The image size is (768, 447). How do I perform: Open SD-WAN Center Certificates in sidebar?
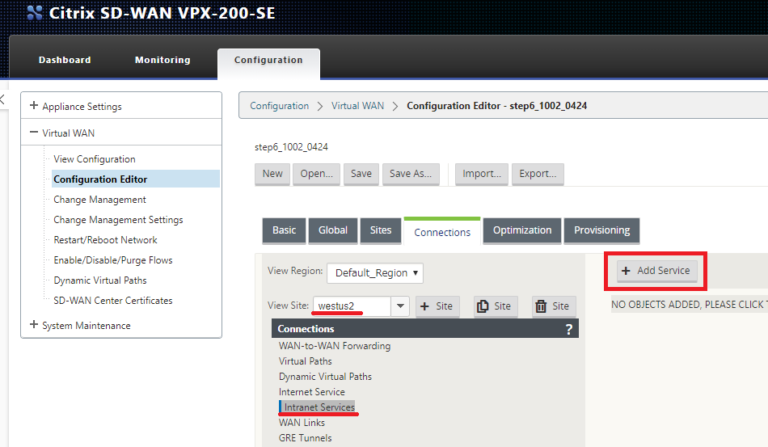[x=113, y=301]
